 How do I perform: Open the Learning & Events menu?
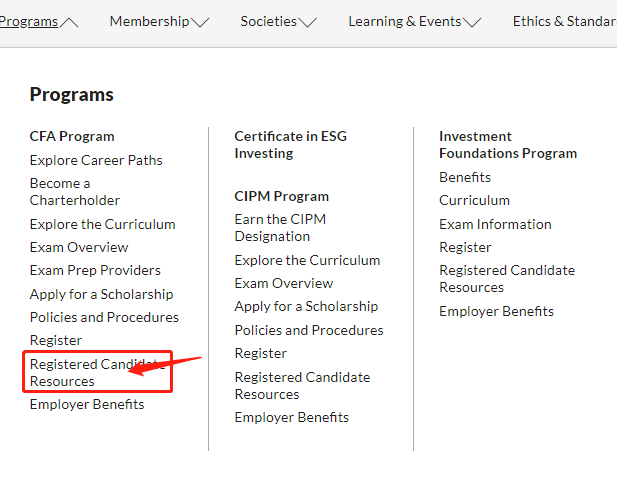tap(414, 22)
